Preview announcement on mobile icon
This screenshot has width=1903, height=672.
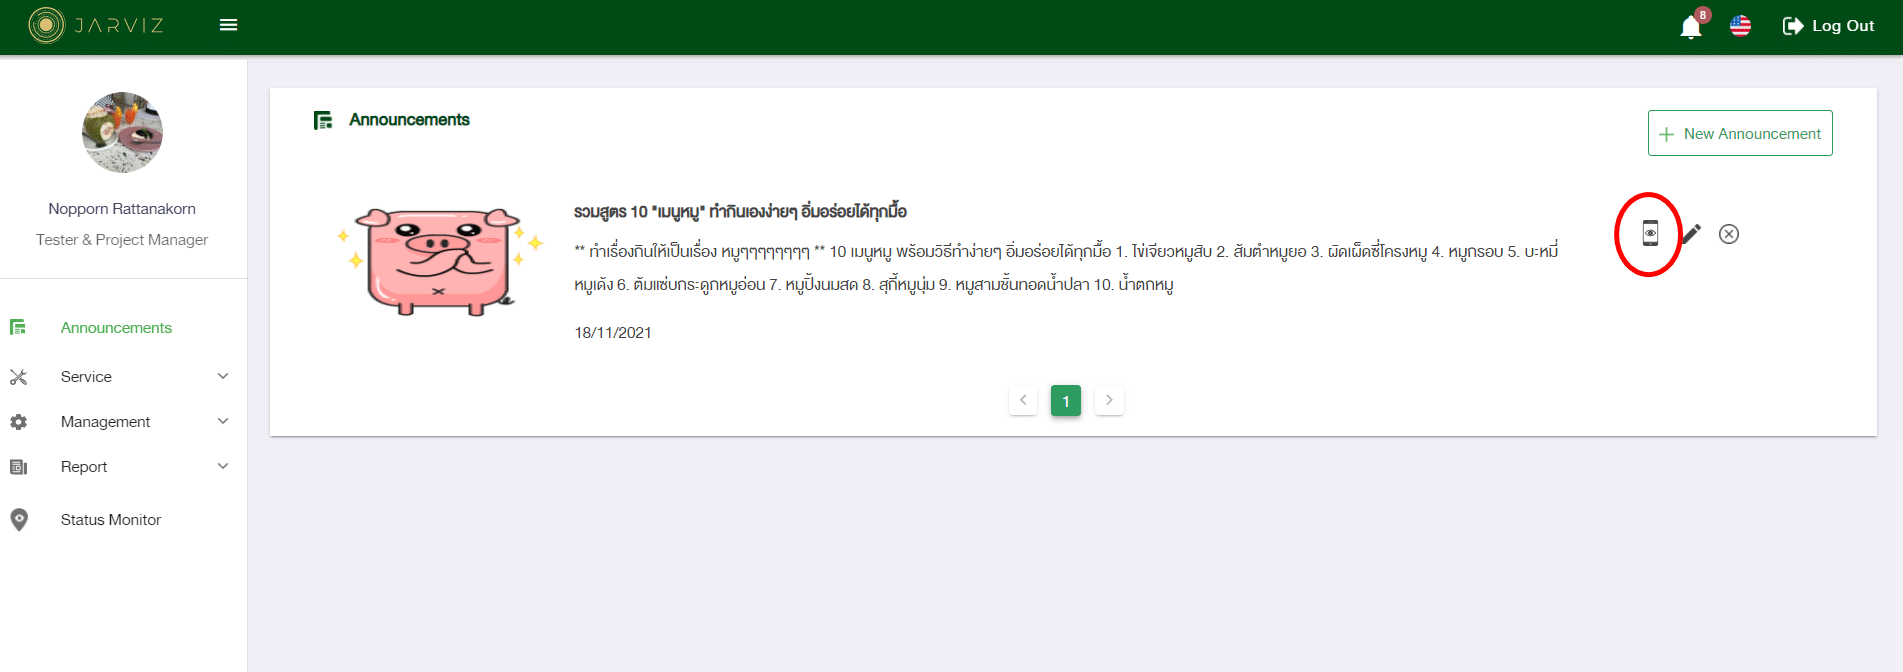pyautogui.click(x=1650, y=234)
